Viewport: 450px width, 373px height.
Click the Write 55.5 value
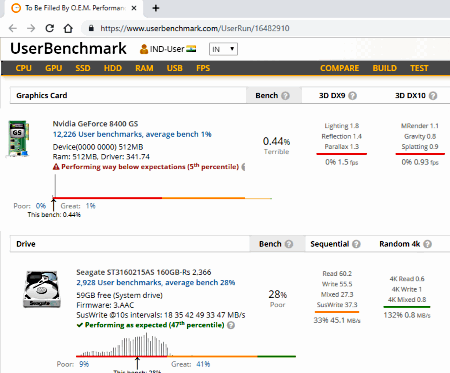click(x=337, y=284)
